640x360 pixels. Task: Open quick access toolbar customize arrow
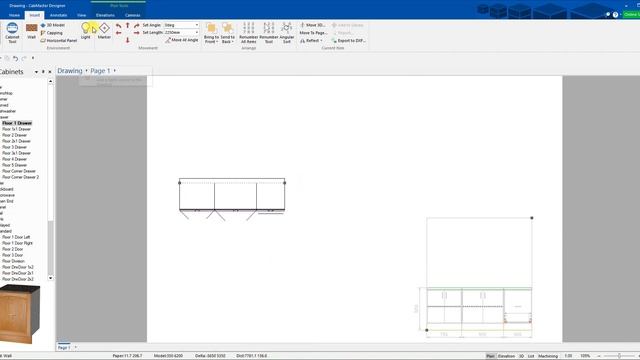33,58
